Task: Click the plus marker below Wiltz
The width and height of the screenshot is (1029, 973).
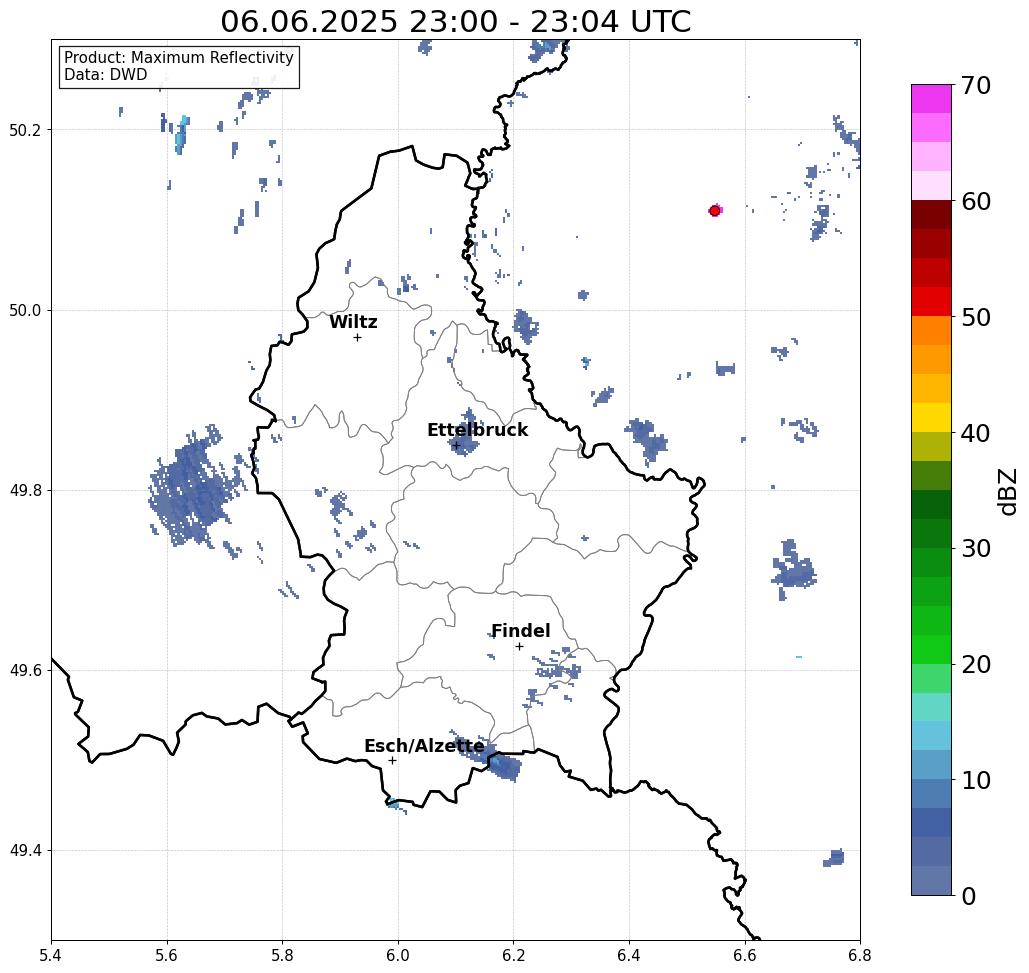Action: click(x=357, y=337)
